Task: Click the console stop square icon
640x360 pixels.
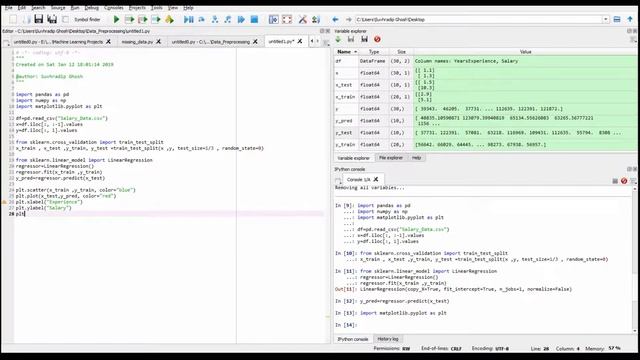Action: [x=615, y=181]
